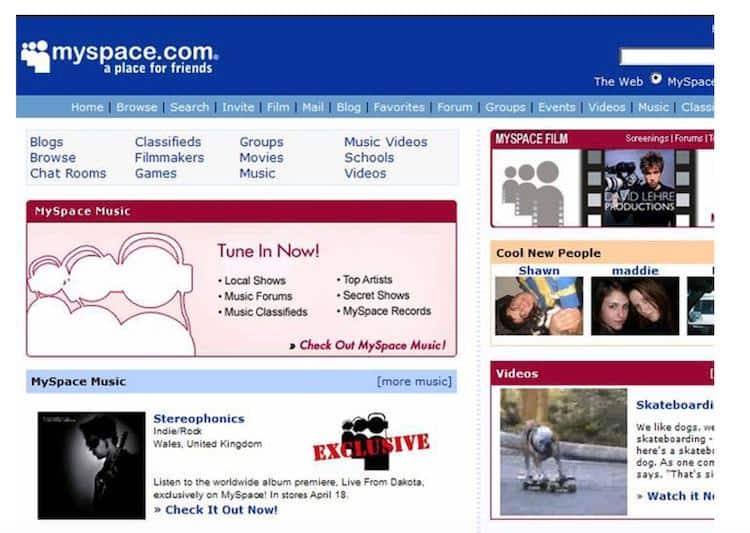
Task: Open Groups link in category list
Action: (261, 142)
